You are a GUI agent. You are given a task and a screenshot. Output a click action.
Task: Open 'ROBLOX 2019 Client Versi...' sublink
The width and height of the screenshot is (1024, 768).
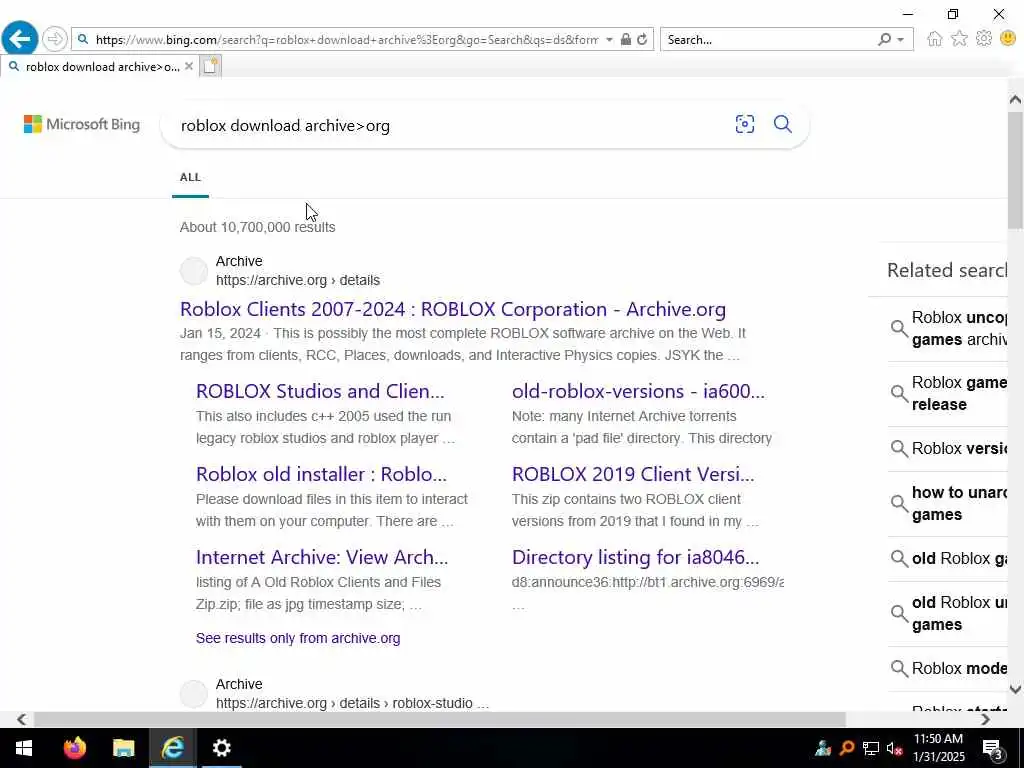(633, 474)
